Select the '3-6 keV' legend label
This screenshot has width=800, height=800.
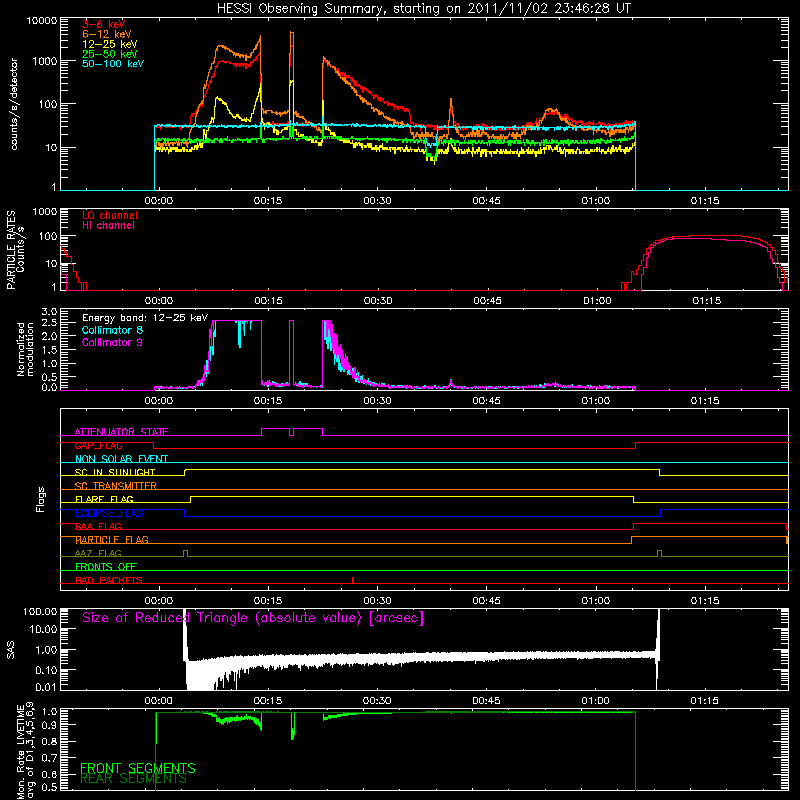(x=103, y=24)
